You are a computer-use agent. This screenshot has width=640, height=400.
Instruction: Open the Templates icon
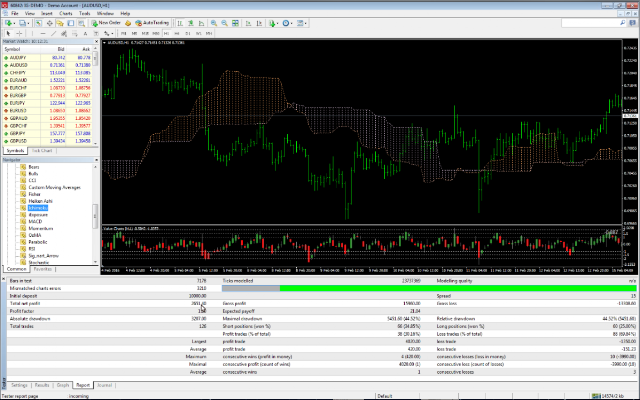(x=300, y=23)
